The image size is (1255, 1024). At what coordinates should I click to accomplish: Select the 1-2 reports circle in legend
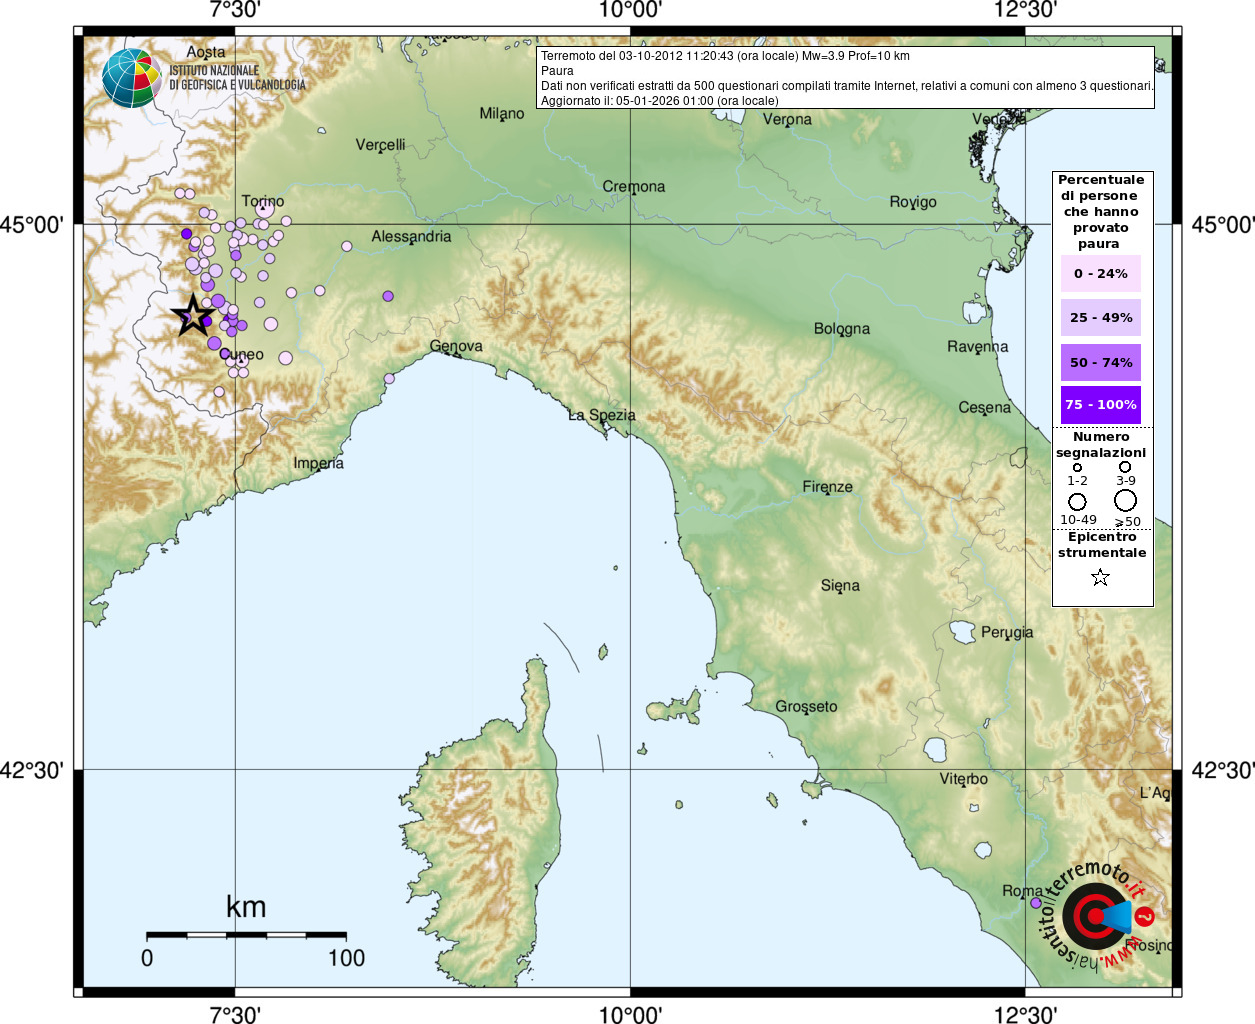[1077, 467]
